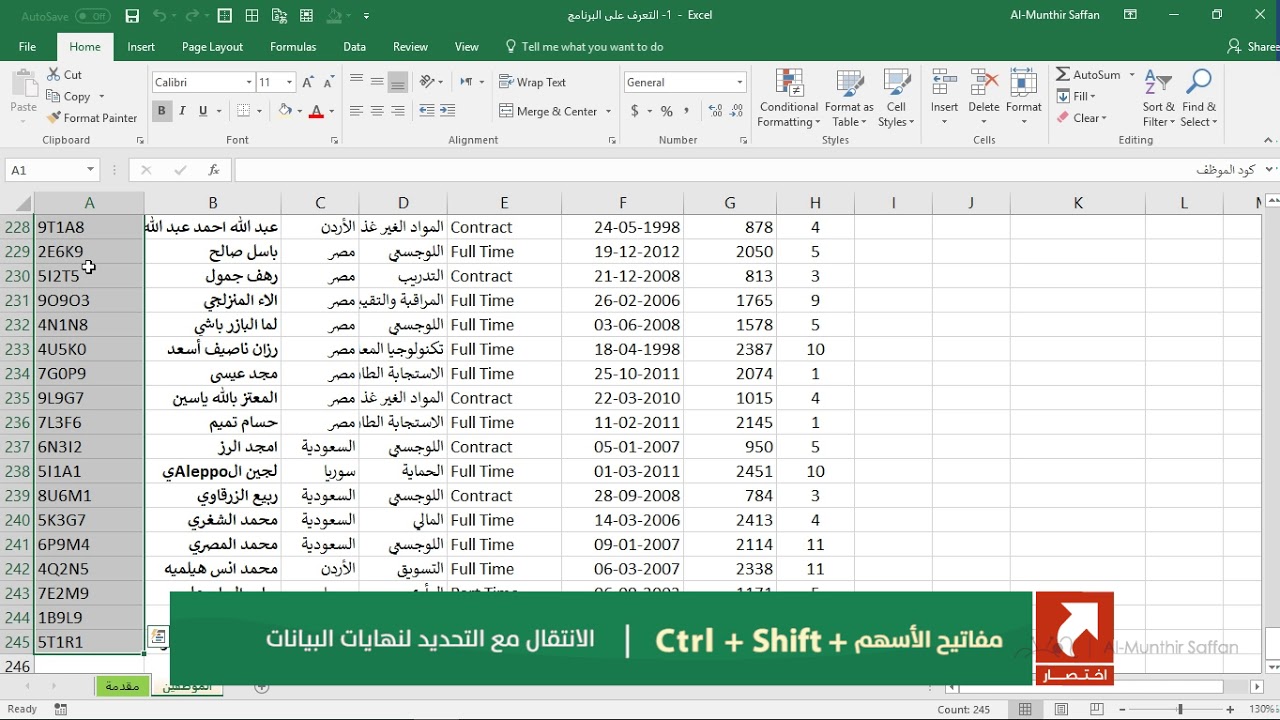Image resolution: width=1280 pixels, height=720 pixels.
Task: Click the Delete cells icon
Action: pos(984,83)
